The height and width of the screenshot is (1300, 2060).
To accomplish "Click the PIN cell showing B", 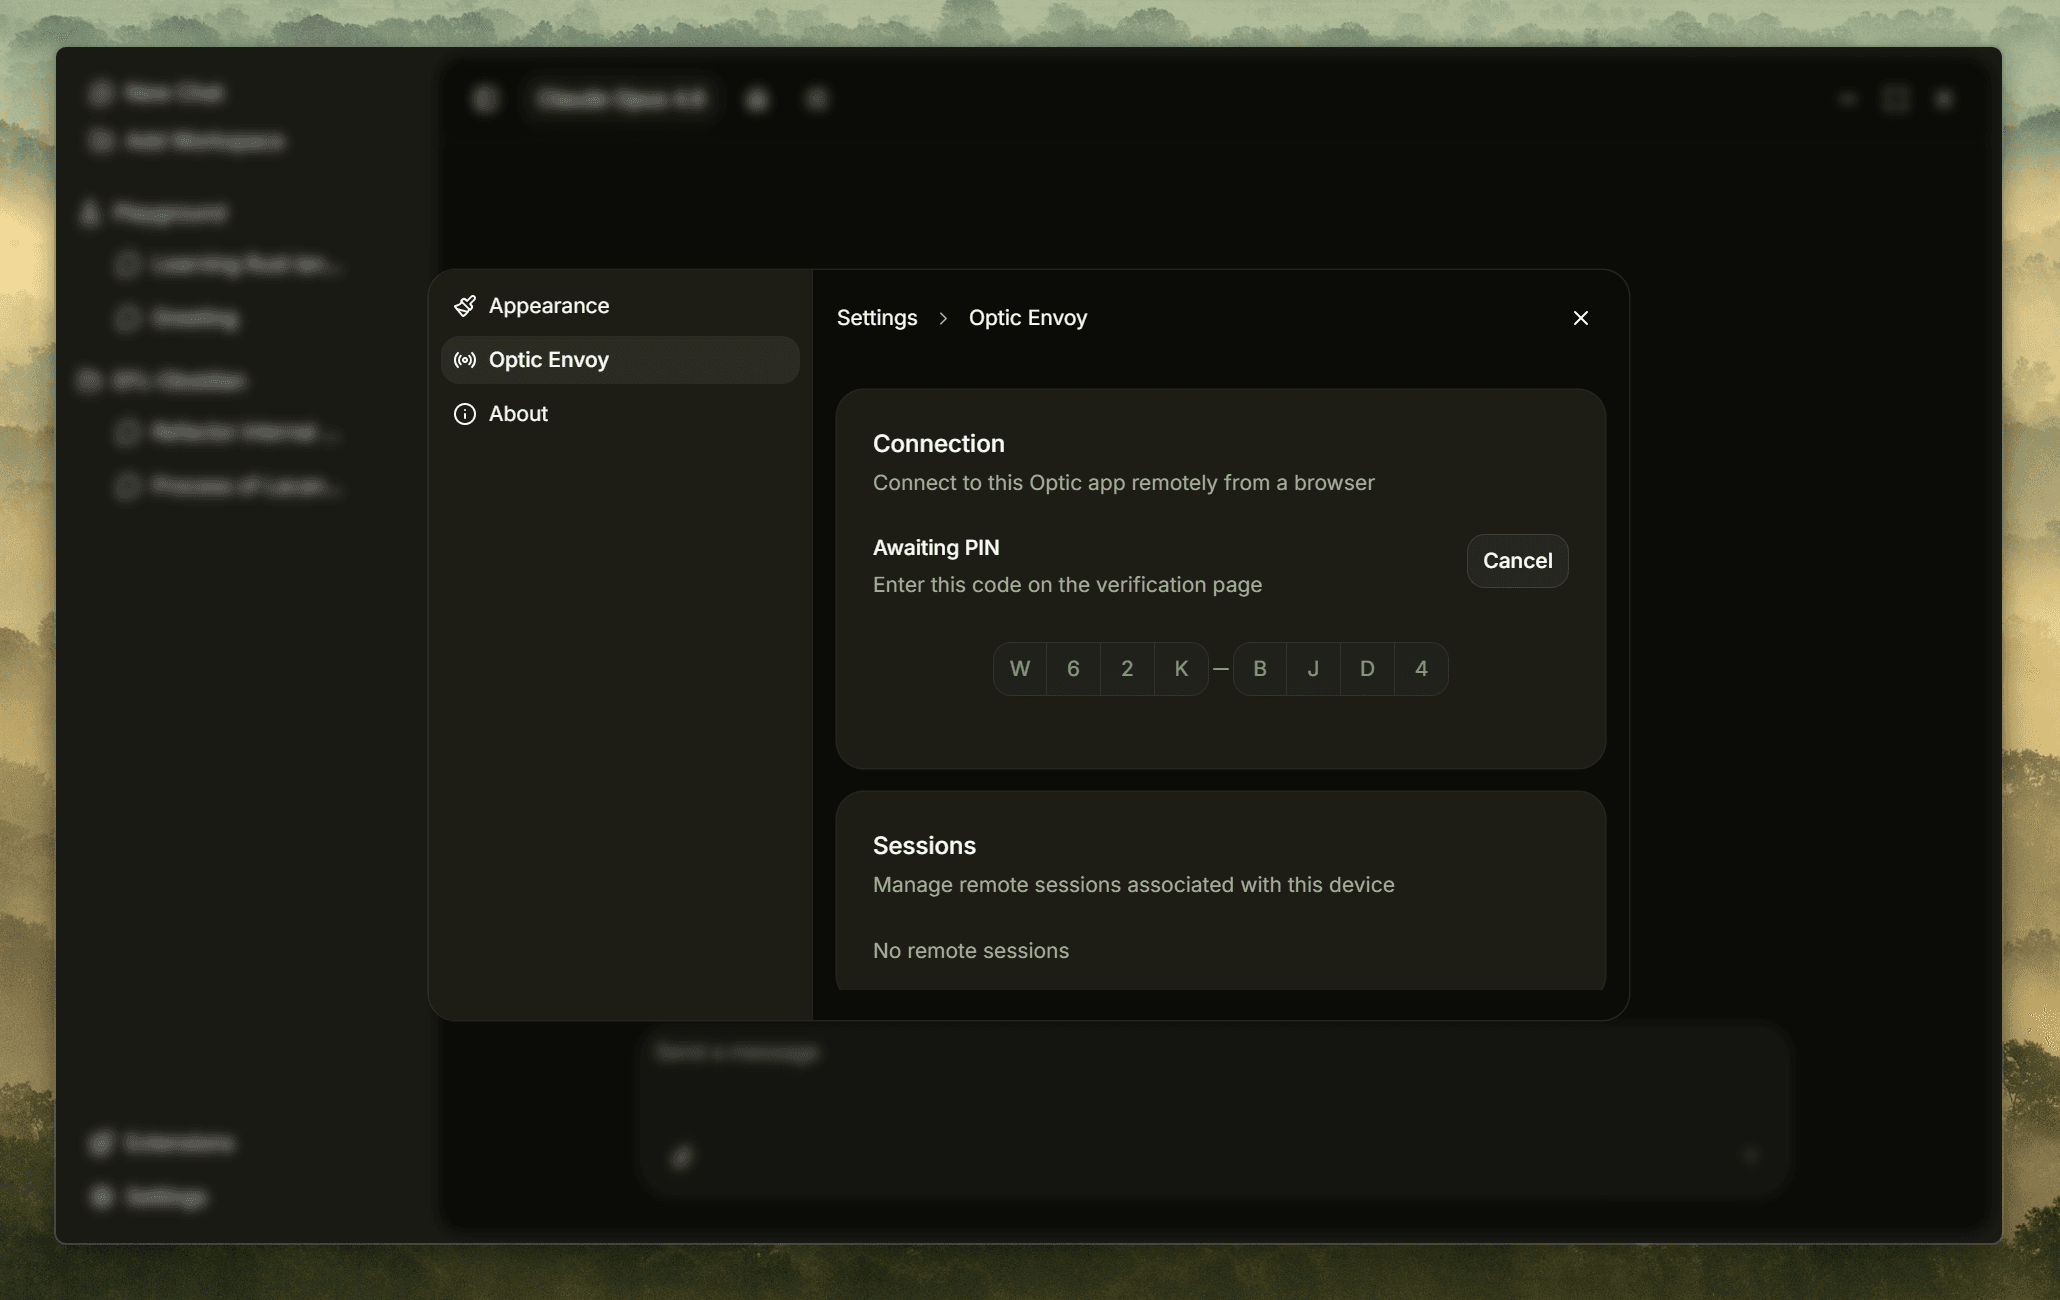I will tap(1260, 669).
